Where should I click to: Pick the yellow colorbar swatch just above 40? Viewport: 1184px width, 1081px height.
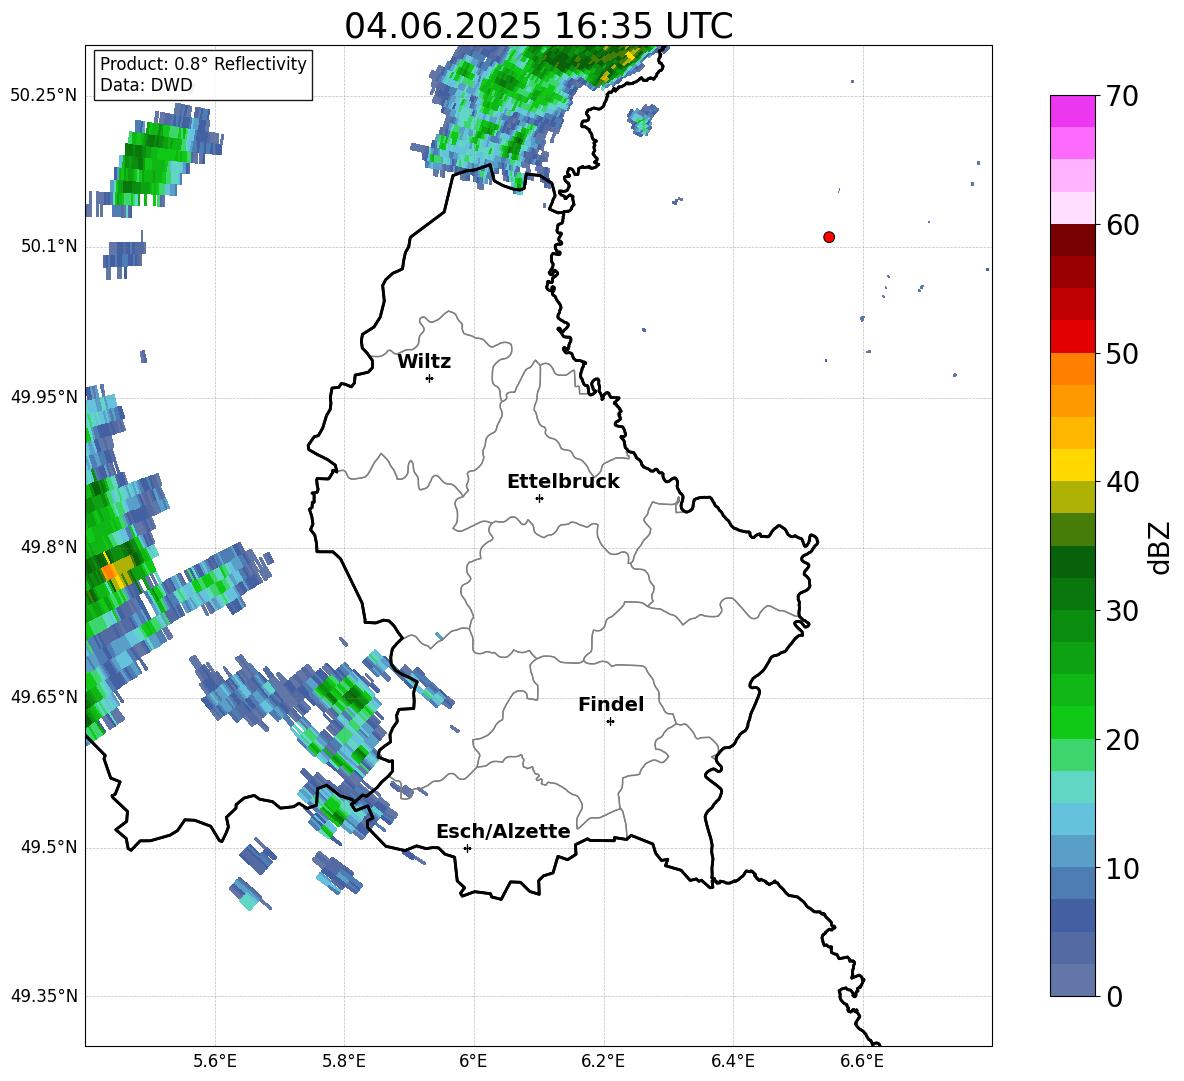click(x=1072, y=466)
